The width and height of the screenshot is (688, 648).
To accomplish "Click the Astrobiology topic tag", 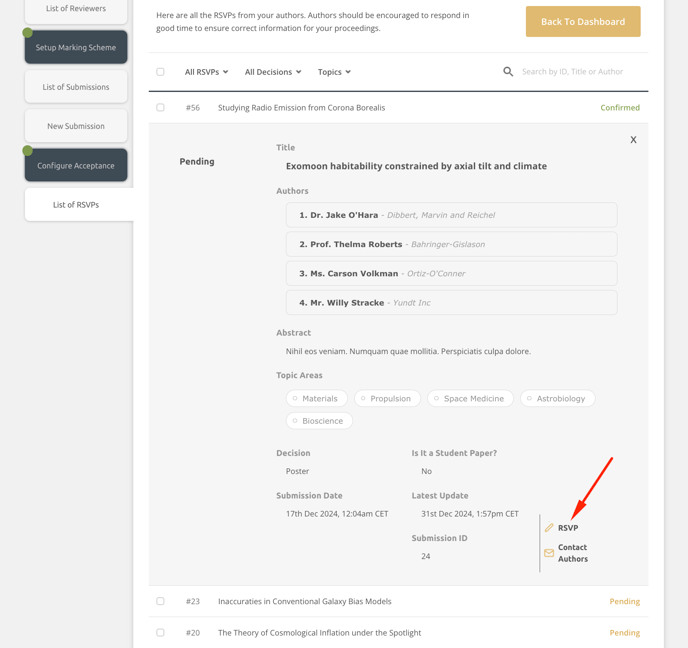I will (x=558, y=398).
